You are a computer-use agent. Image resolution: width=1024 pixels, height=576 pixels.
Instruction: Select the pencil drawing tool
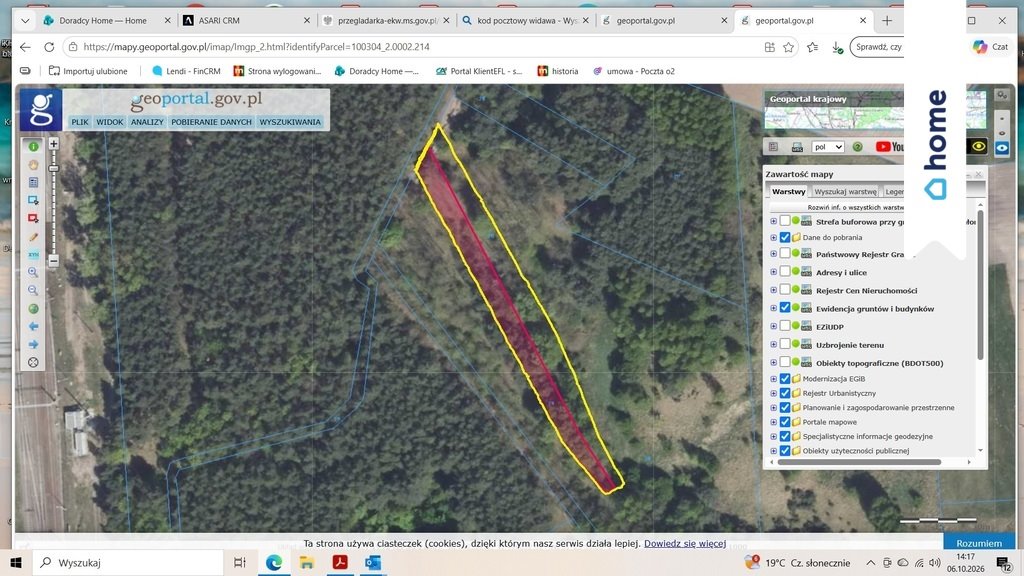(x=33, y=236)
